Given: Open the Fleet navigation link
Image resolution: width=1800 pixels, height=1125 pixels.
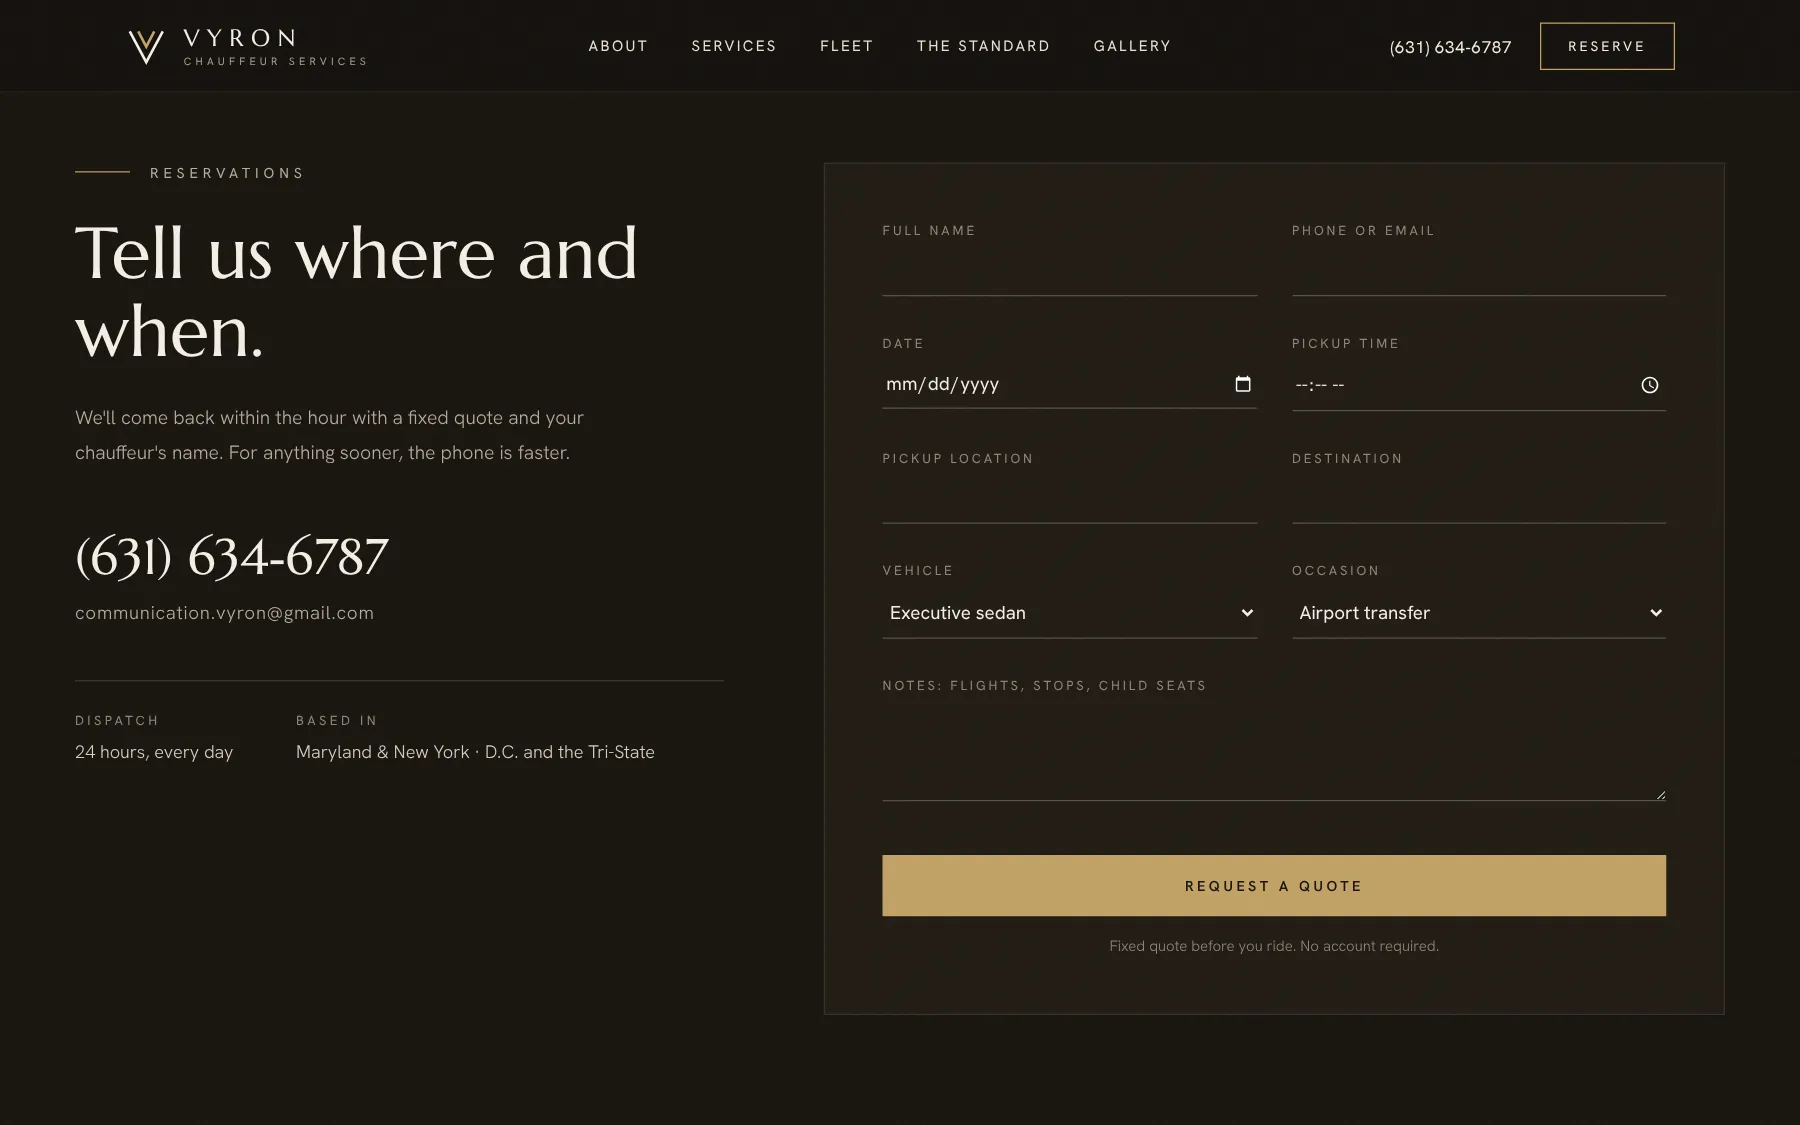Looking at the screenshot, I should pyautogui.click(x=847, y=46).
